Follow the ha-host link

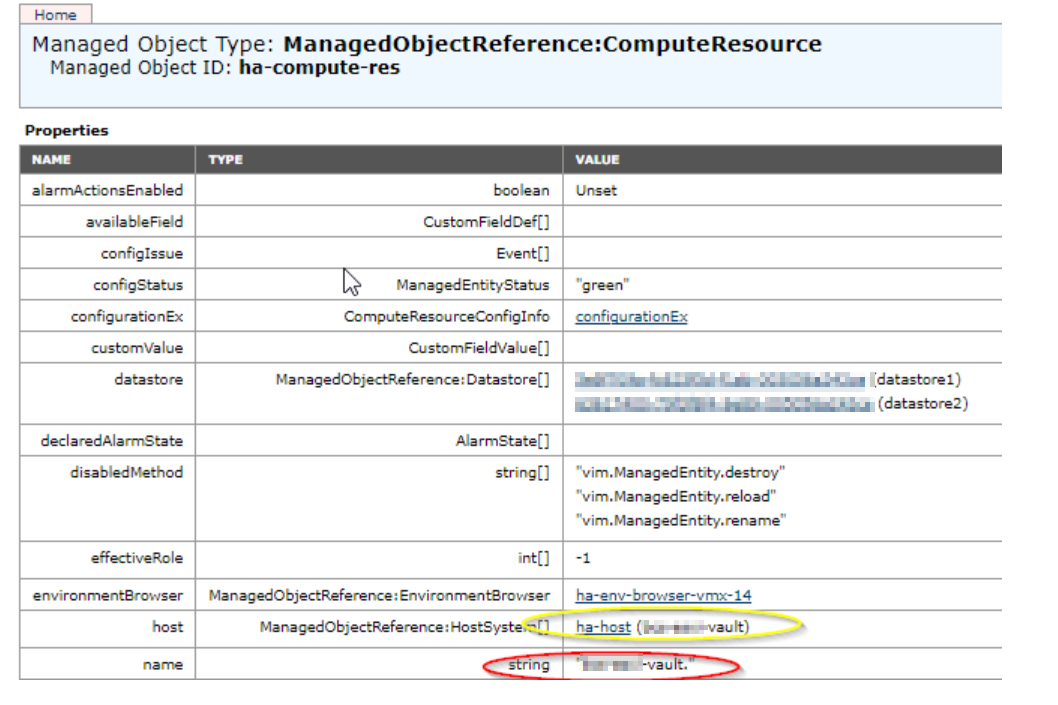(603, 627)
